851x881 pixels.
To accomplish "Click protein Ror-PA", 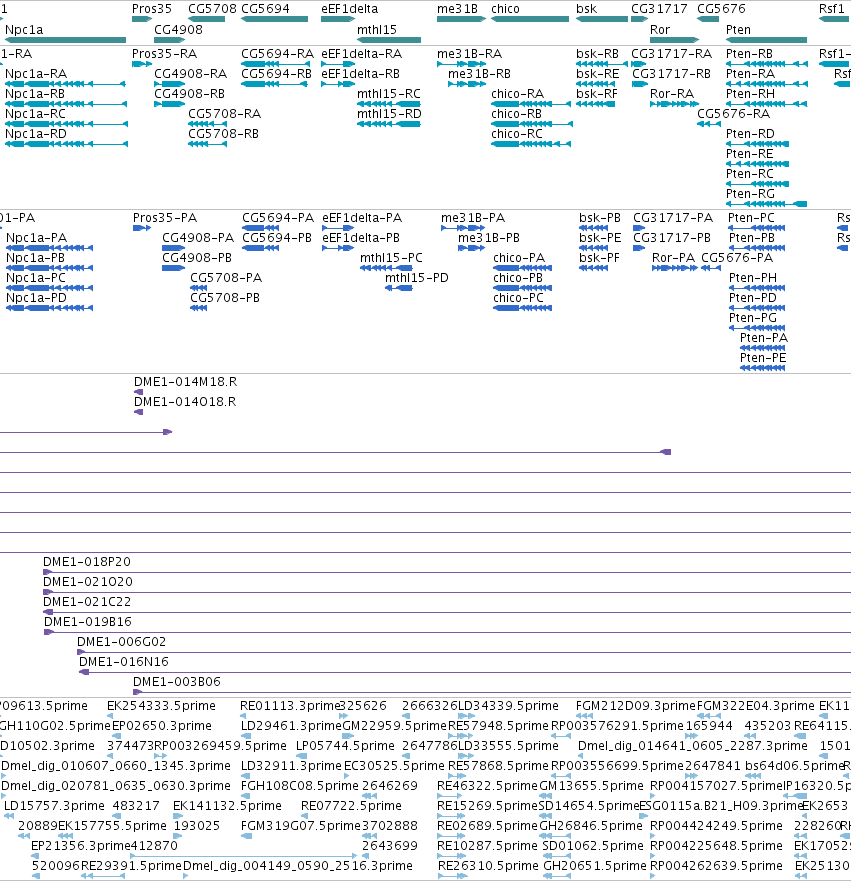I will 673,258.
